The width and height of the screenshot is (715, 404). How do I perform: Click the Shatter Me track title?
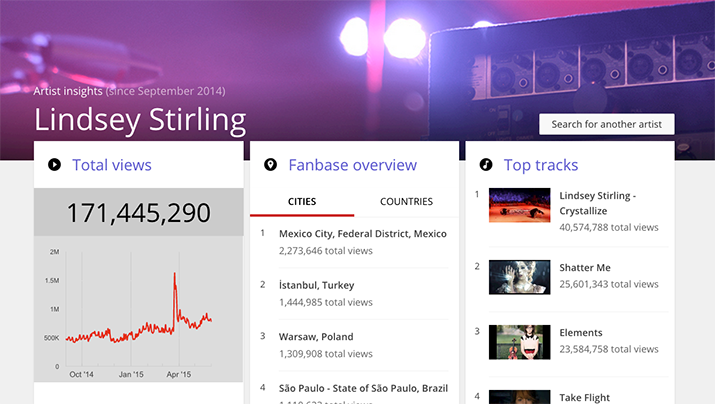[585, 268]
